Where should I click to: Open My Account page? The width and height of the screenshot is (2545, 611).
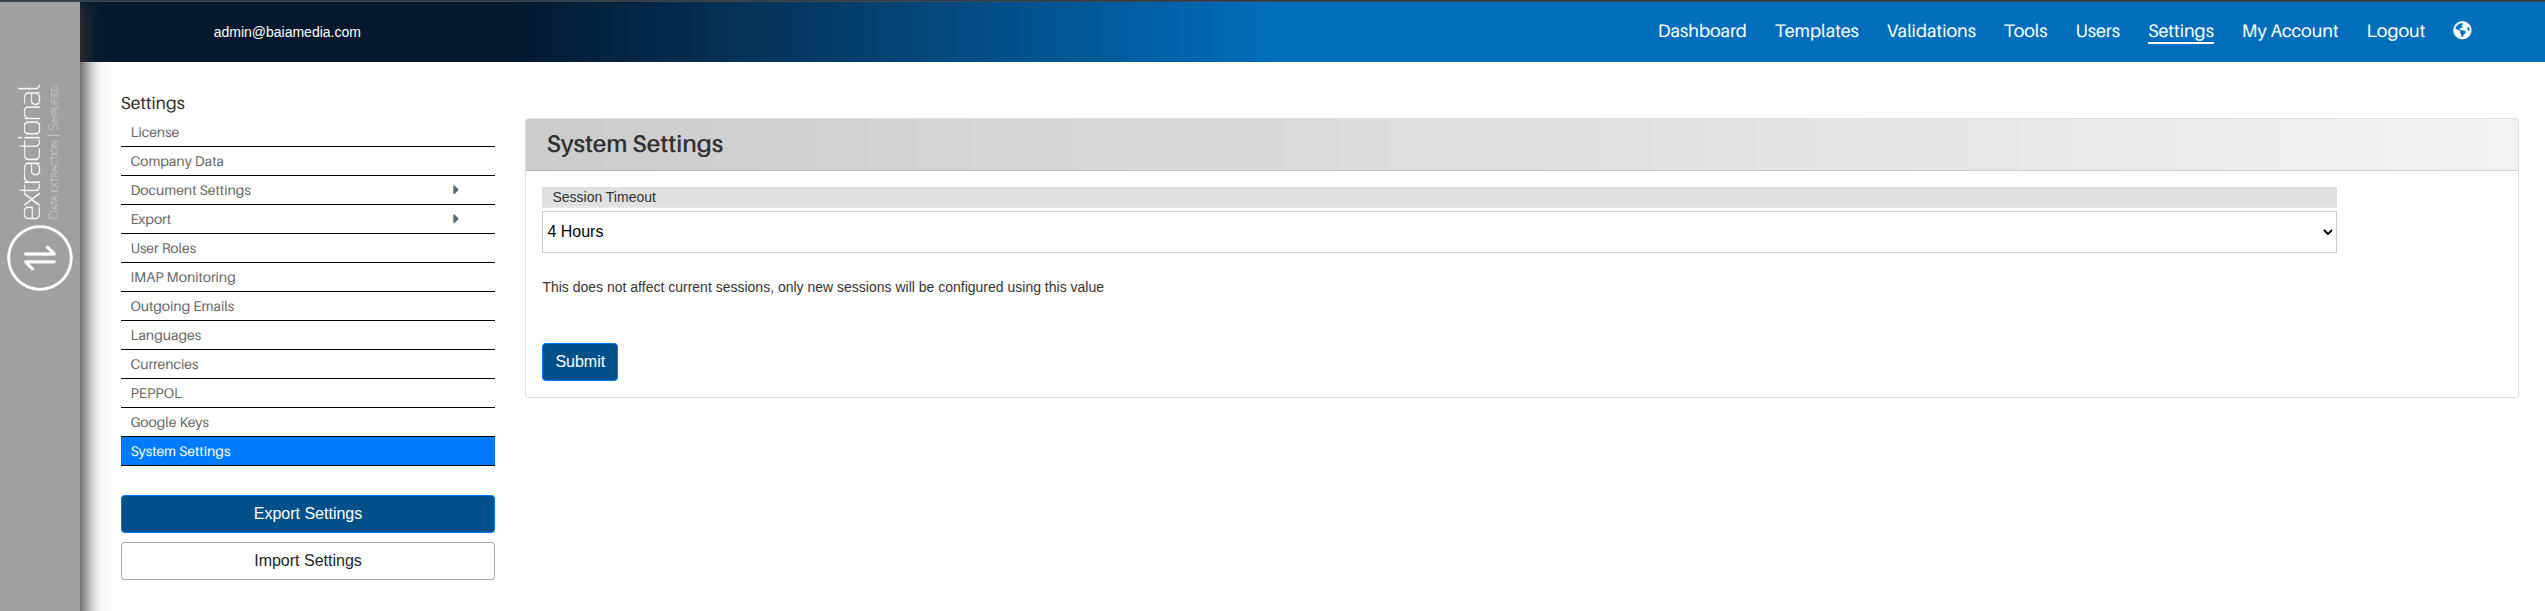2289,31
